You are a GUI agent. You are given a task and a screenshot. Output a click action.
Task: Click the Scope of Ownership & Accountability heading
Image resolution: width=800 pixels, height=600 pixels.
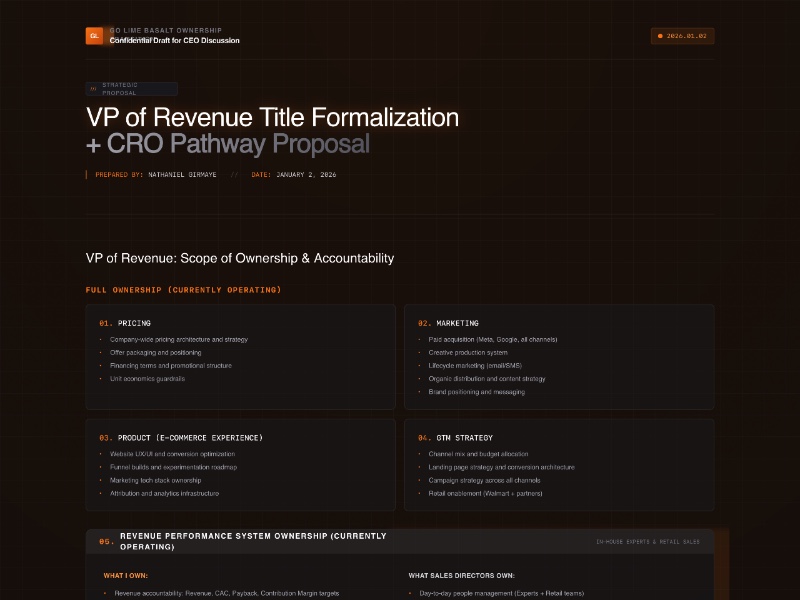240,258
